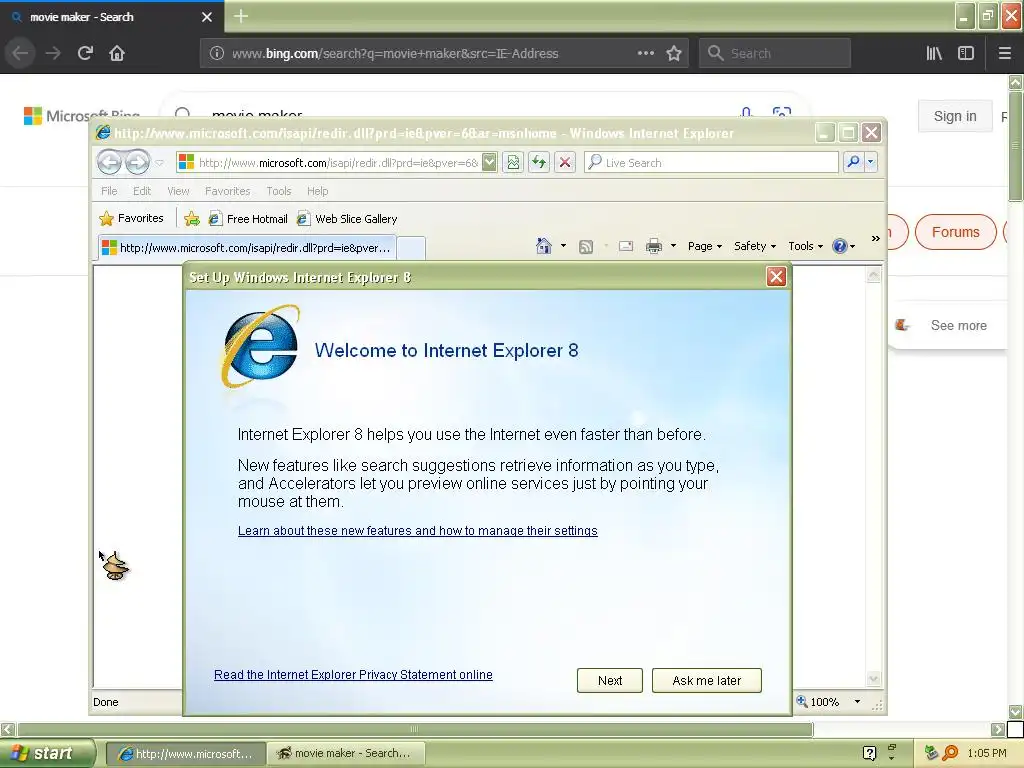Click See more on Bing page
Image resolution: width=1024 pixels, height=768 pixels.
(x=958, y=325)
